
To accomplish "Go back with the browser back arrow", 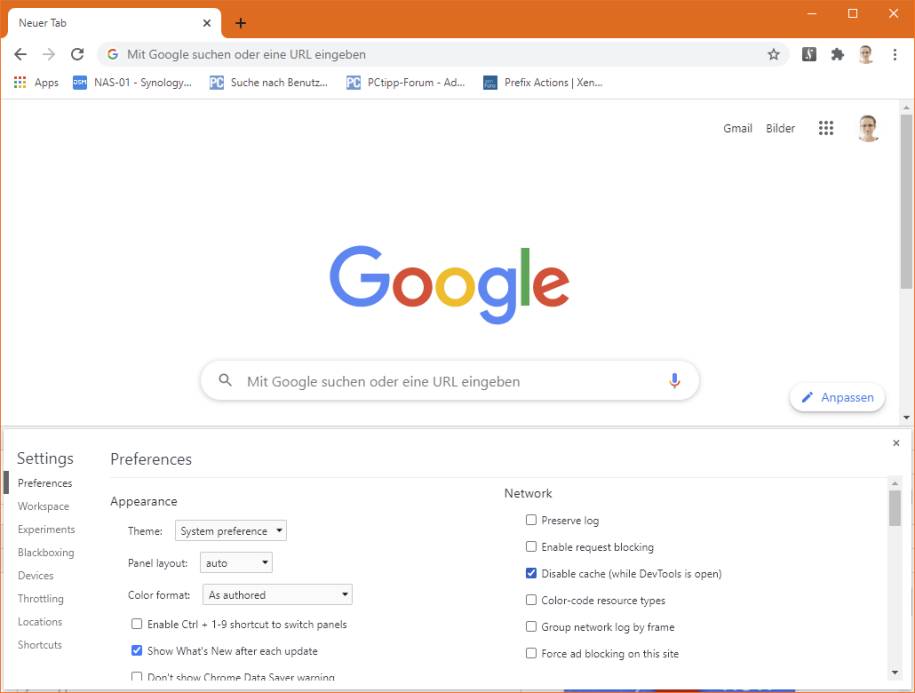I will click(20, 54).
